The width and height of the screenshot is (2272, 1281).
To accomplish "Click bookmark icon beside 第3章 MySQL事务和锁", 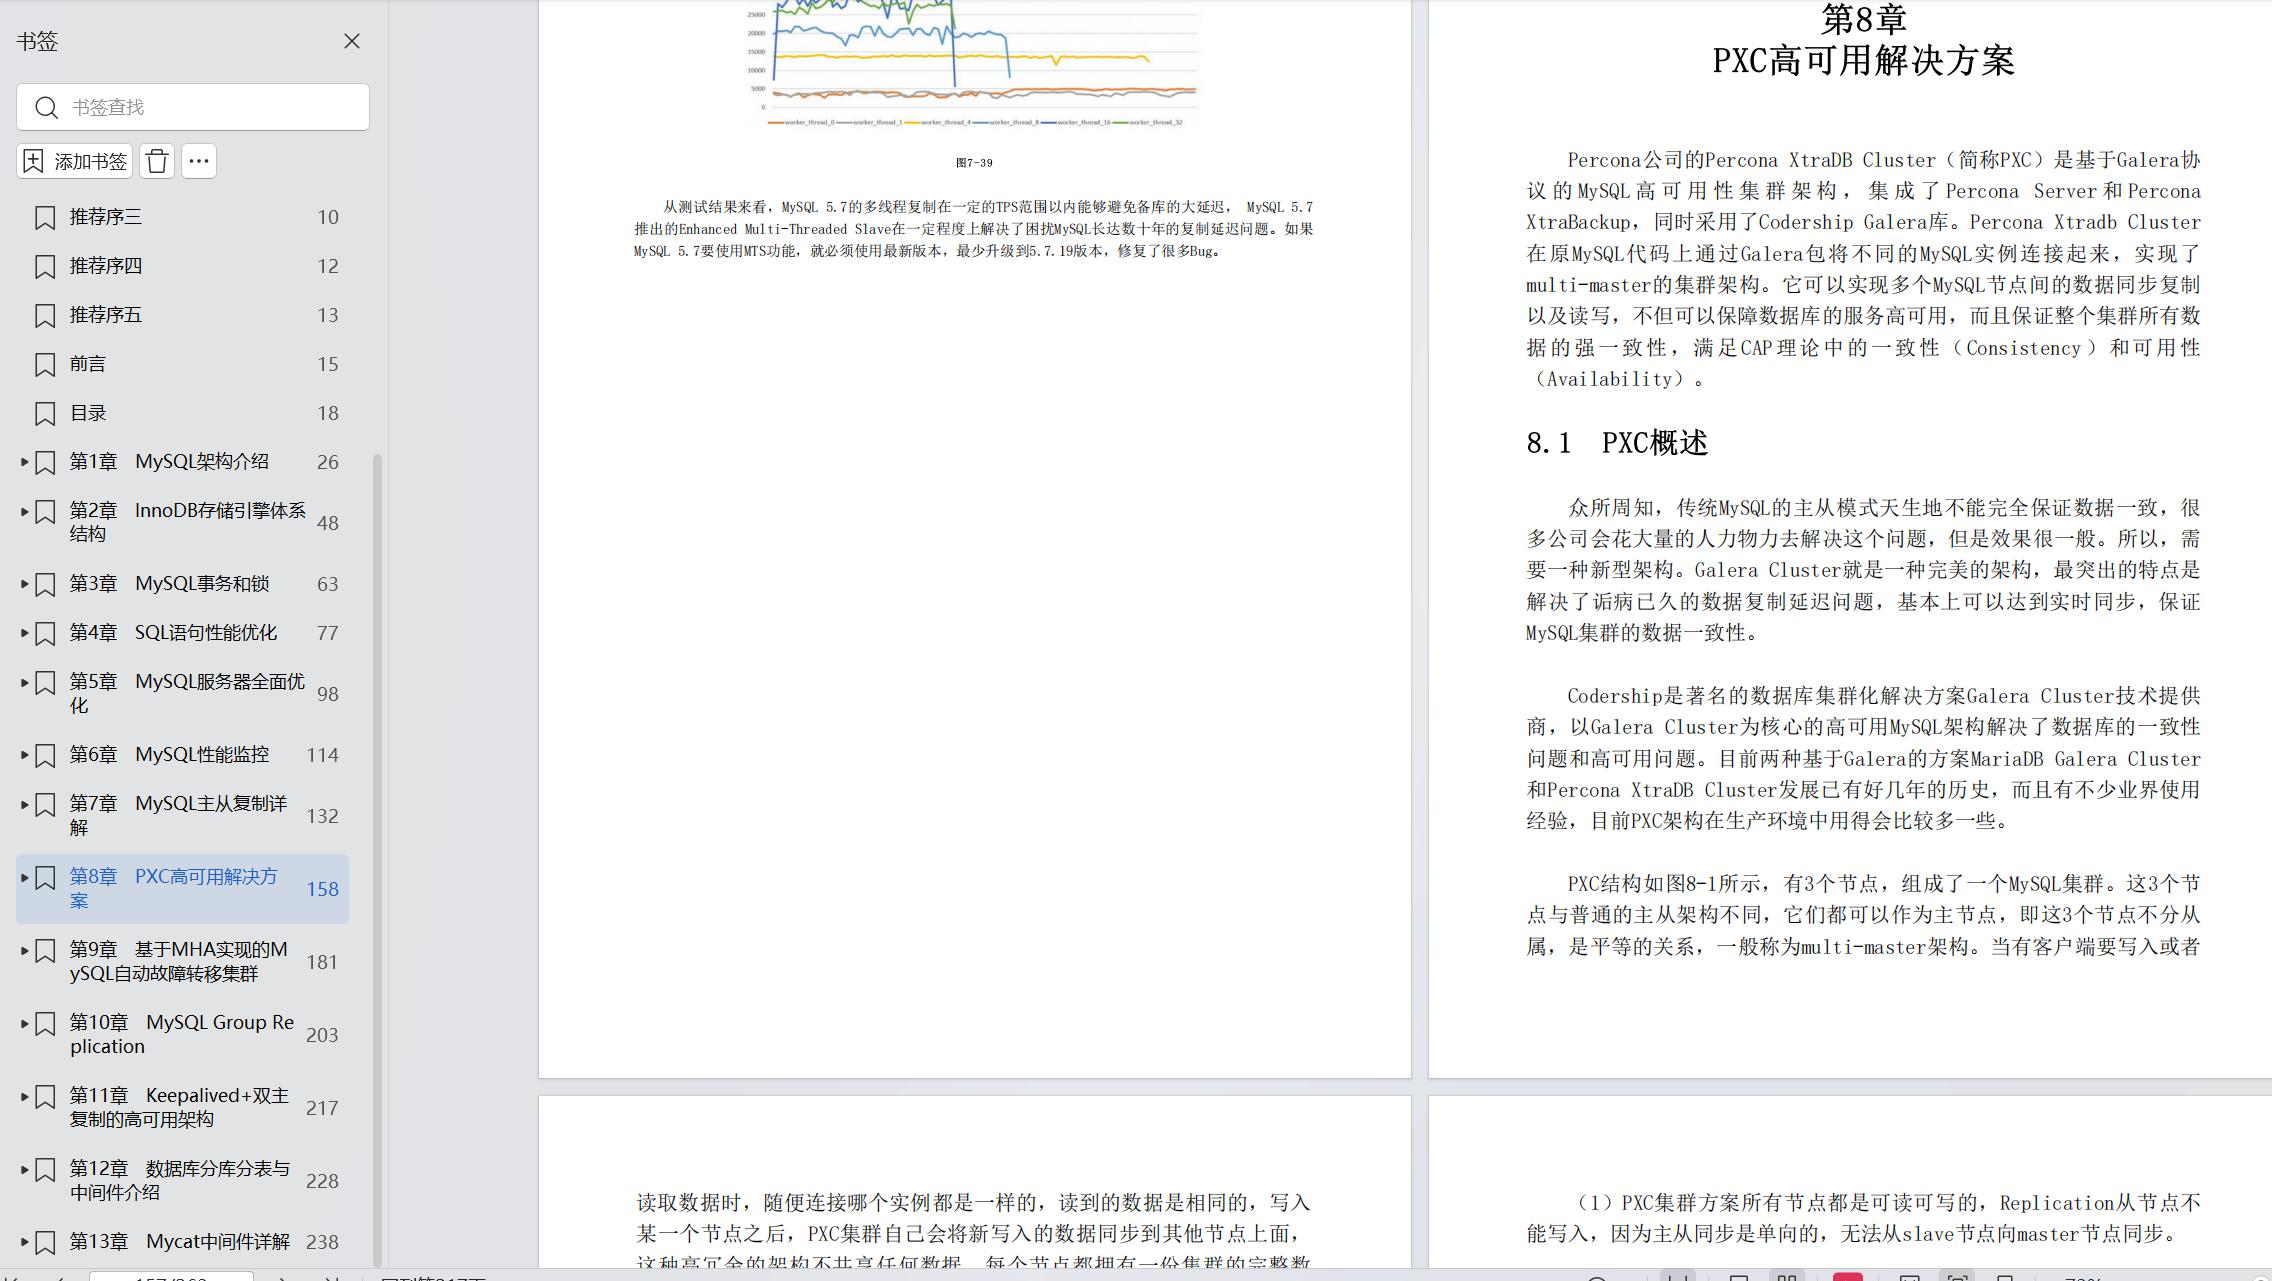I will coord(45,584).
